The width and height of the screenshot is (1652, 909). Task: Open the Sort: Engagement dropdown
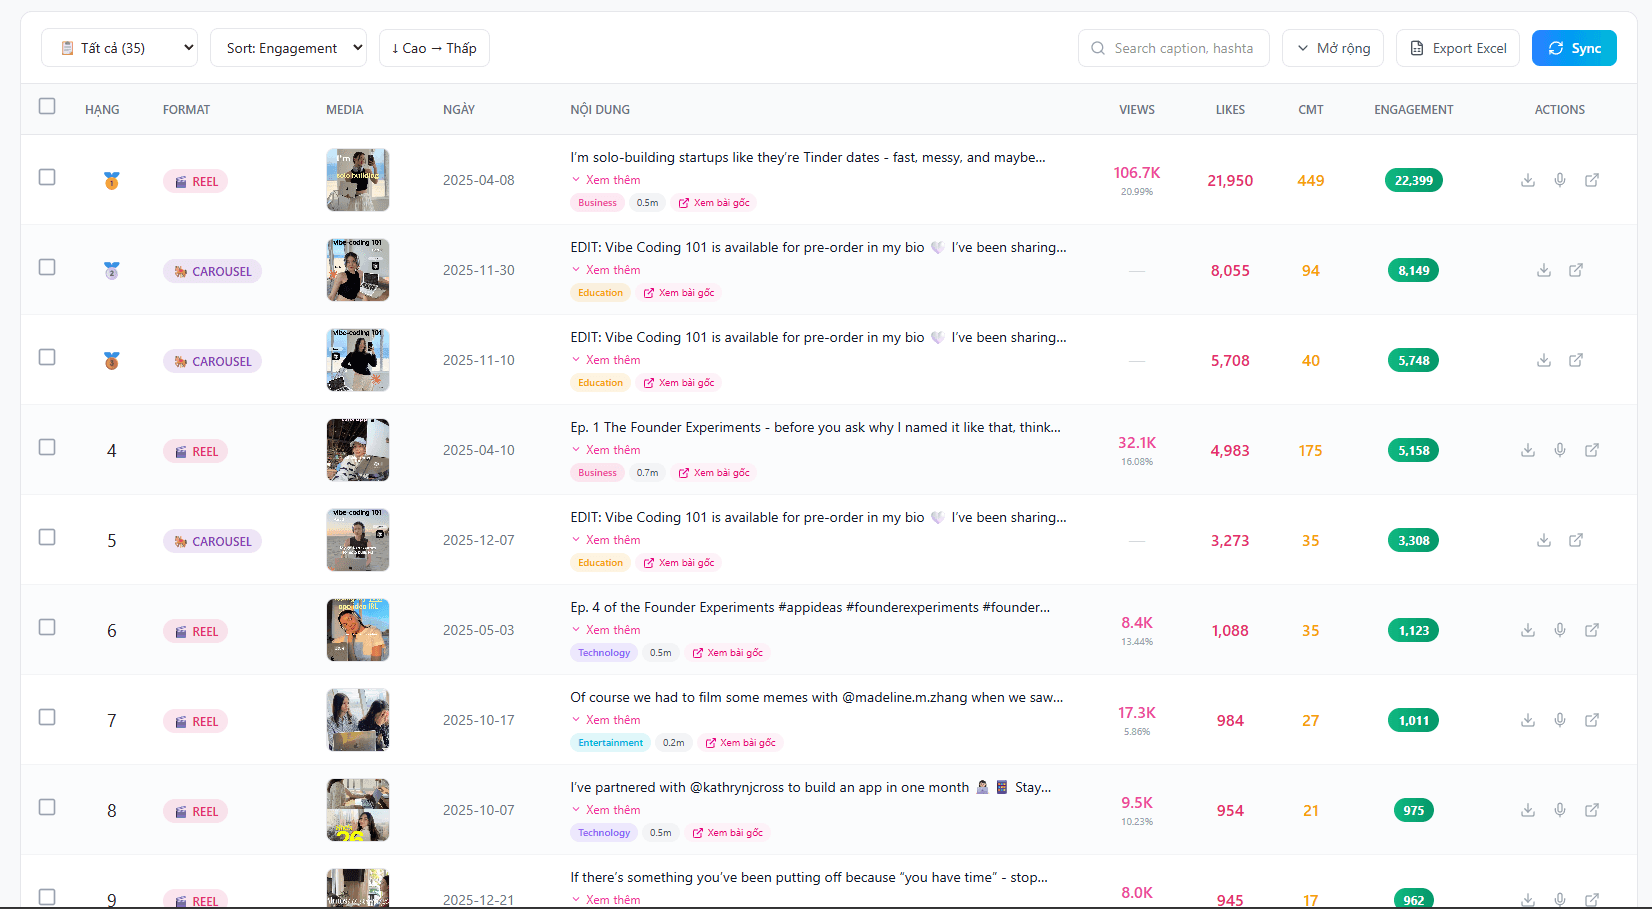click(x=288, y=47)
